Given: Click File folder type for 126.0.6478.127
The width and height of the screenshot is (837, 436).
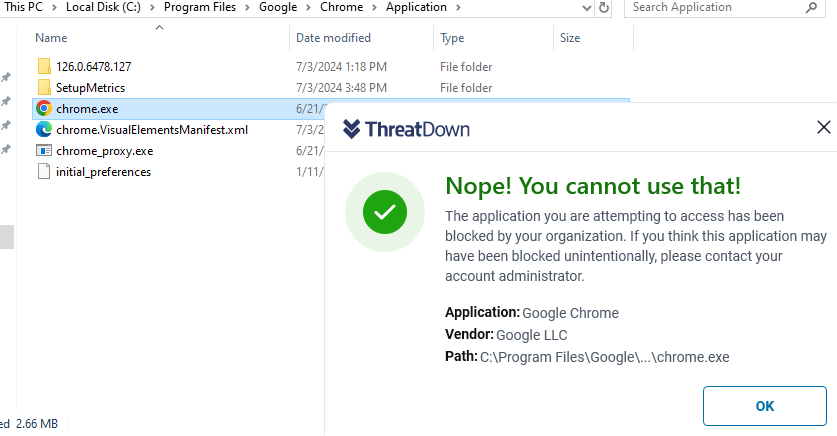Looking at the screenshot, I should pyautogui.click(x=466, y=67).
